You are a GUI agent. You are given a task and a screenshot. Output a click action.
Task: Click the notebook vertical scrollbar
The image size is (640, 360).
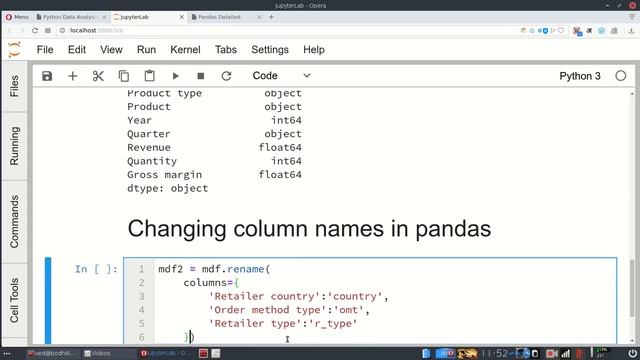(632, 288)
